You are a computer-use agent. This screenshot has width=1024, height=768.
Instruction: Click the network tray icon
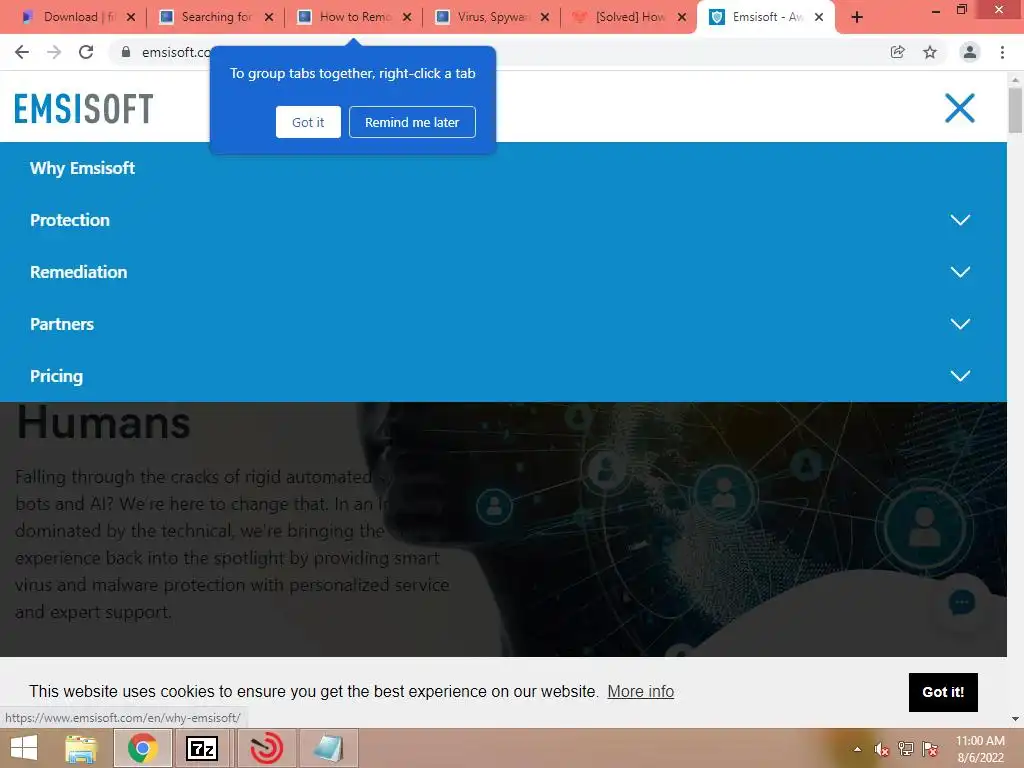coord(906,749)
